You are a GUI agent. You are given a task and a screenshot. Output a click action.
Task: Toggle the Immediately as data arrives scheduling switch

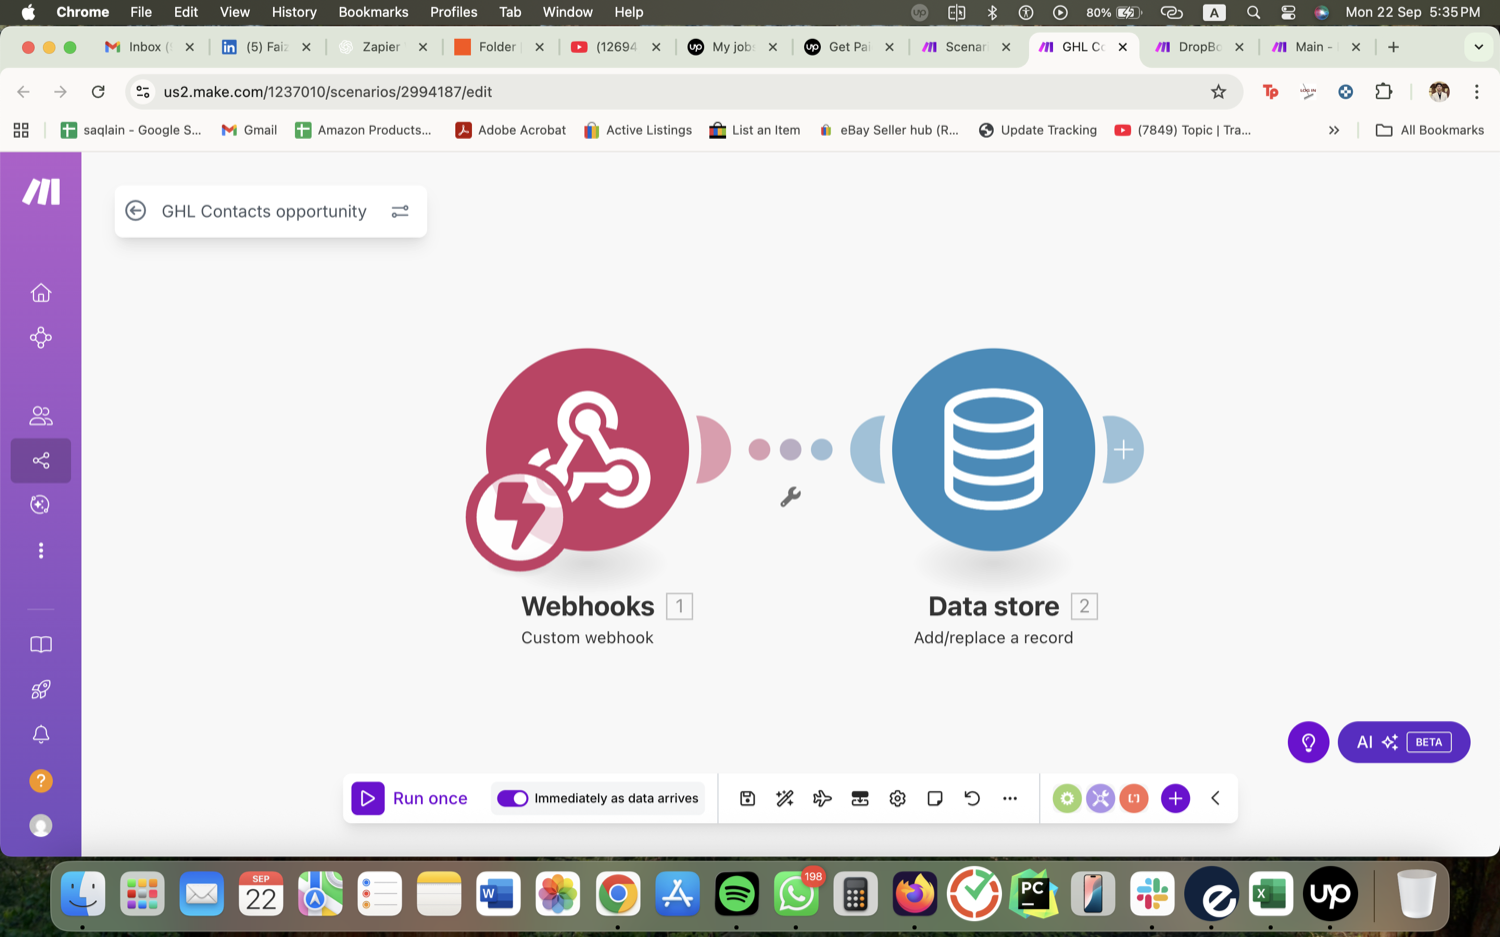[x=513, y=798]
